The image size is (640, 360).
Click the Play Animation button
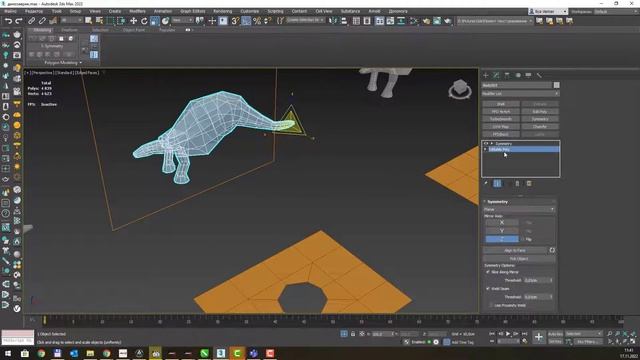(x=508, y=334)
